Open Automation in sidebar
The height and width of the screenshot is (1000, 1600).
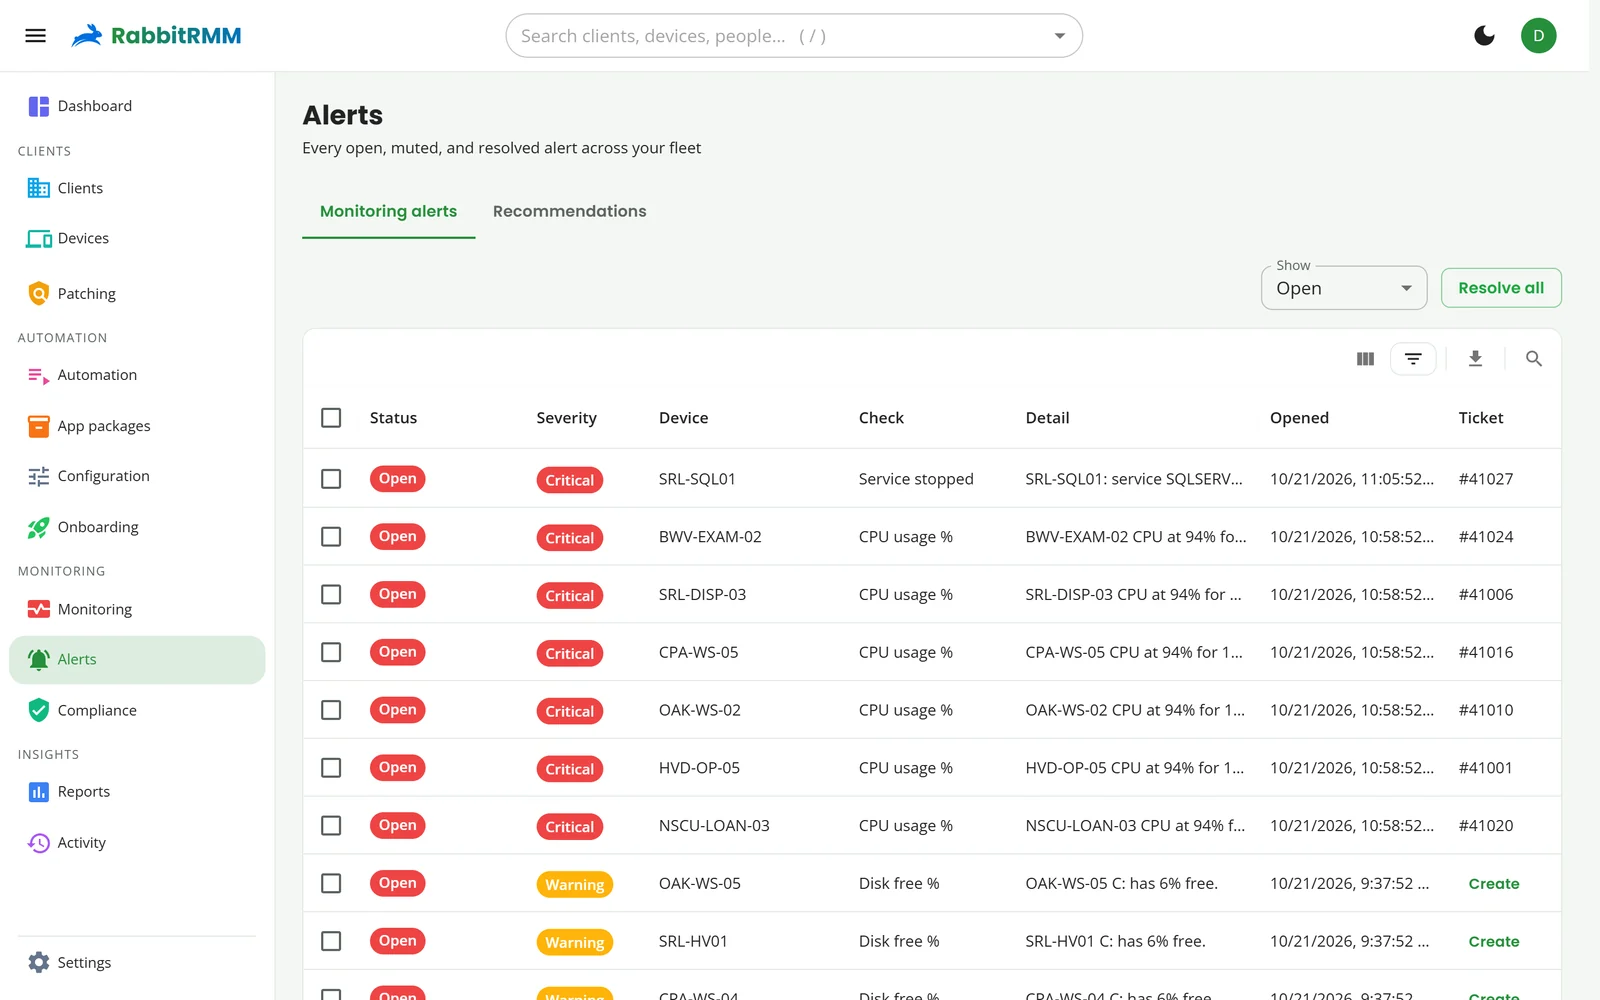[137, 375]
